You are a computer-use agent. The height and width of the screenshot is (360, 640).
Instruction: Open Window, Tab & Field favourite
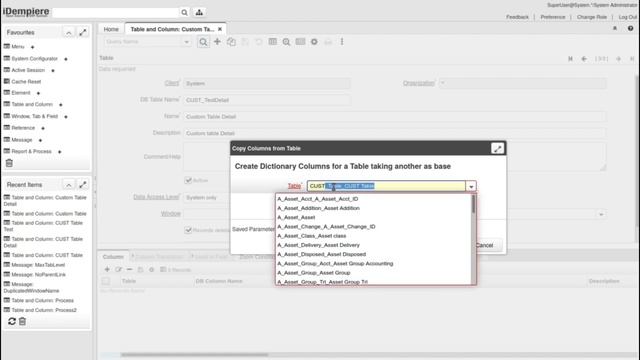click(x=35, y=116)
